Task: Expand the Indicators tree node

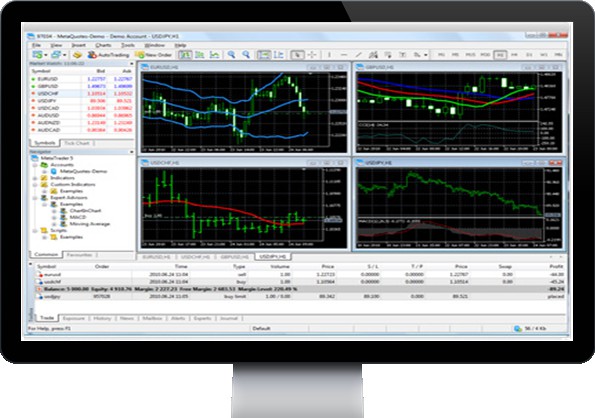Action: click(35, 178)
